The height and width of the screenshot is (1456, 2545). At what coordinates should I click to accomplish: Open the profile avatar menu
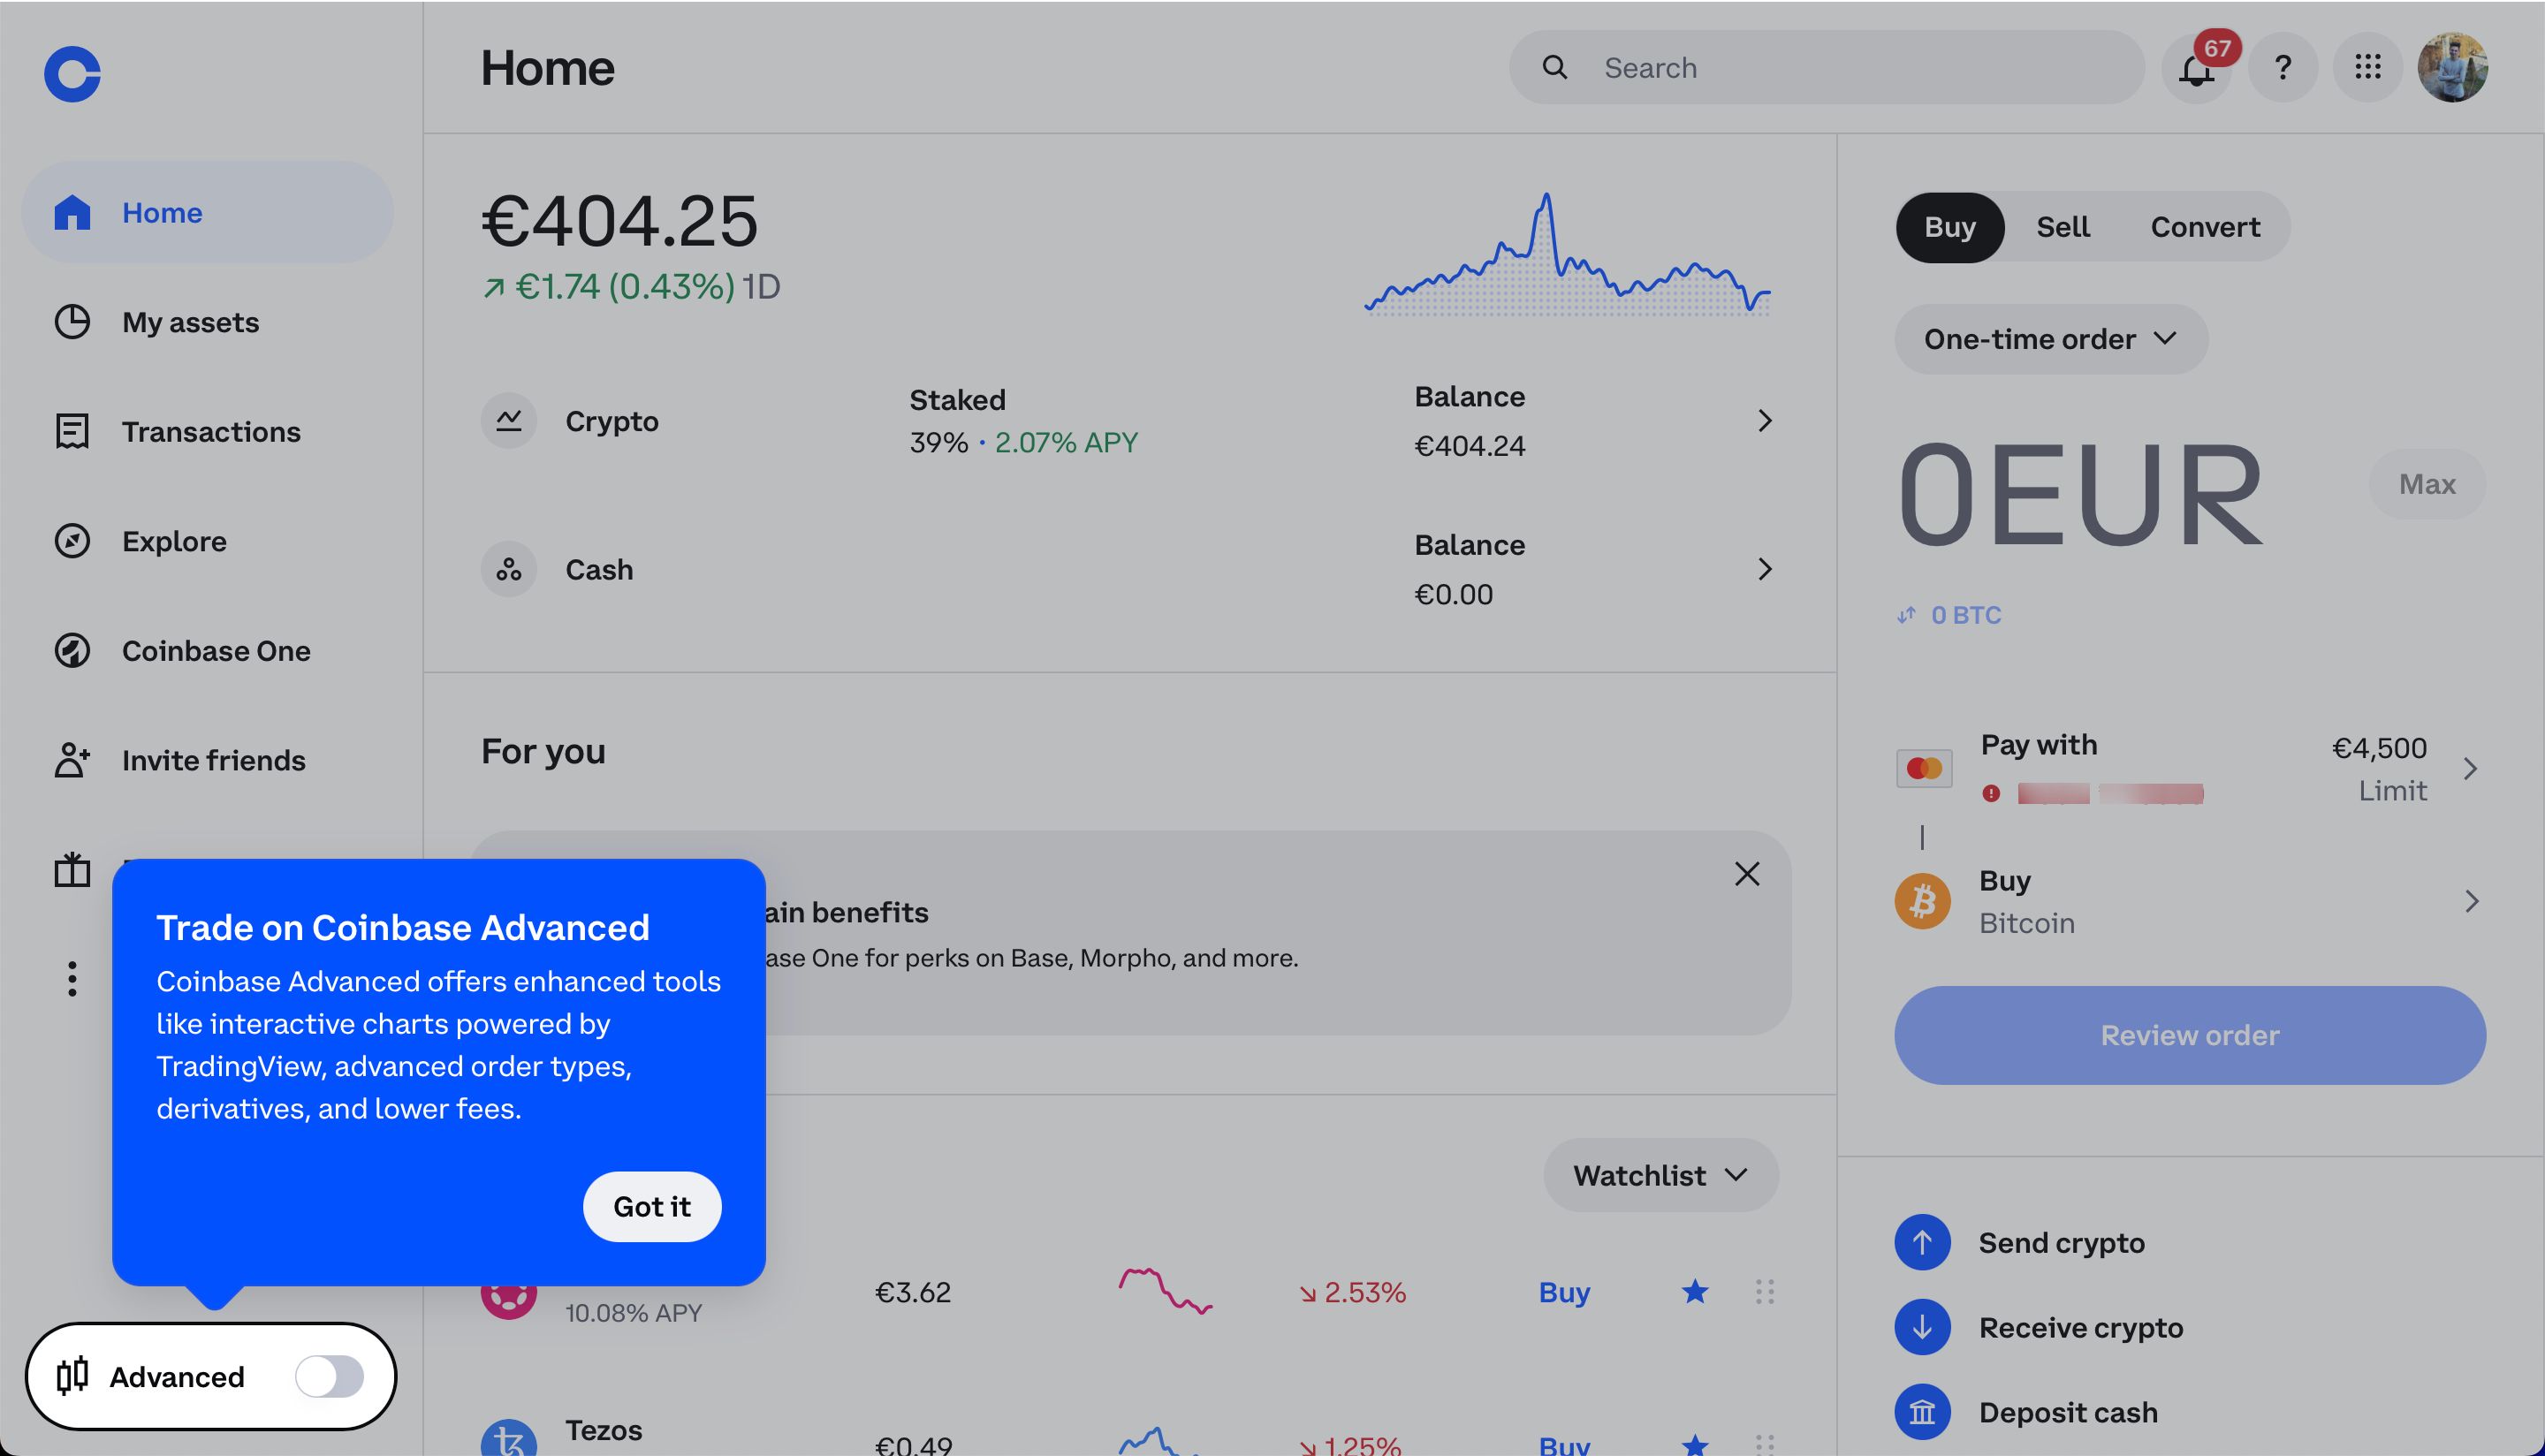pos(2452,67)
